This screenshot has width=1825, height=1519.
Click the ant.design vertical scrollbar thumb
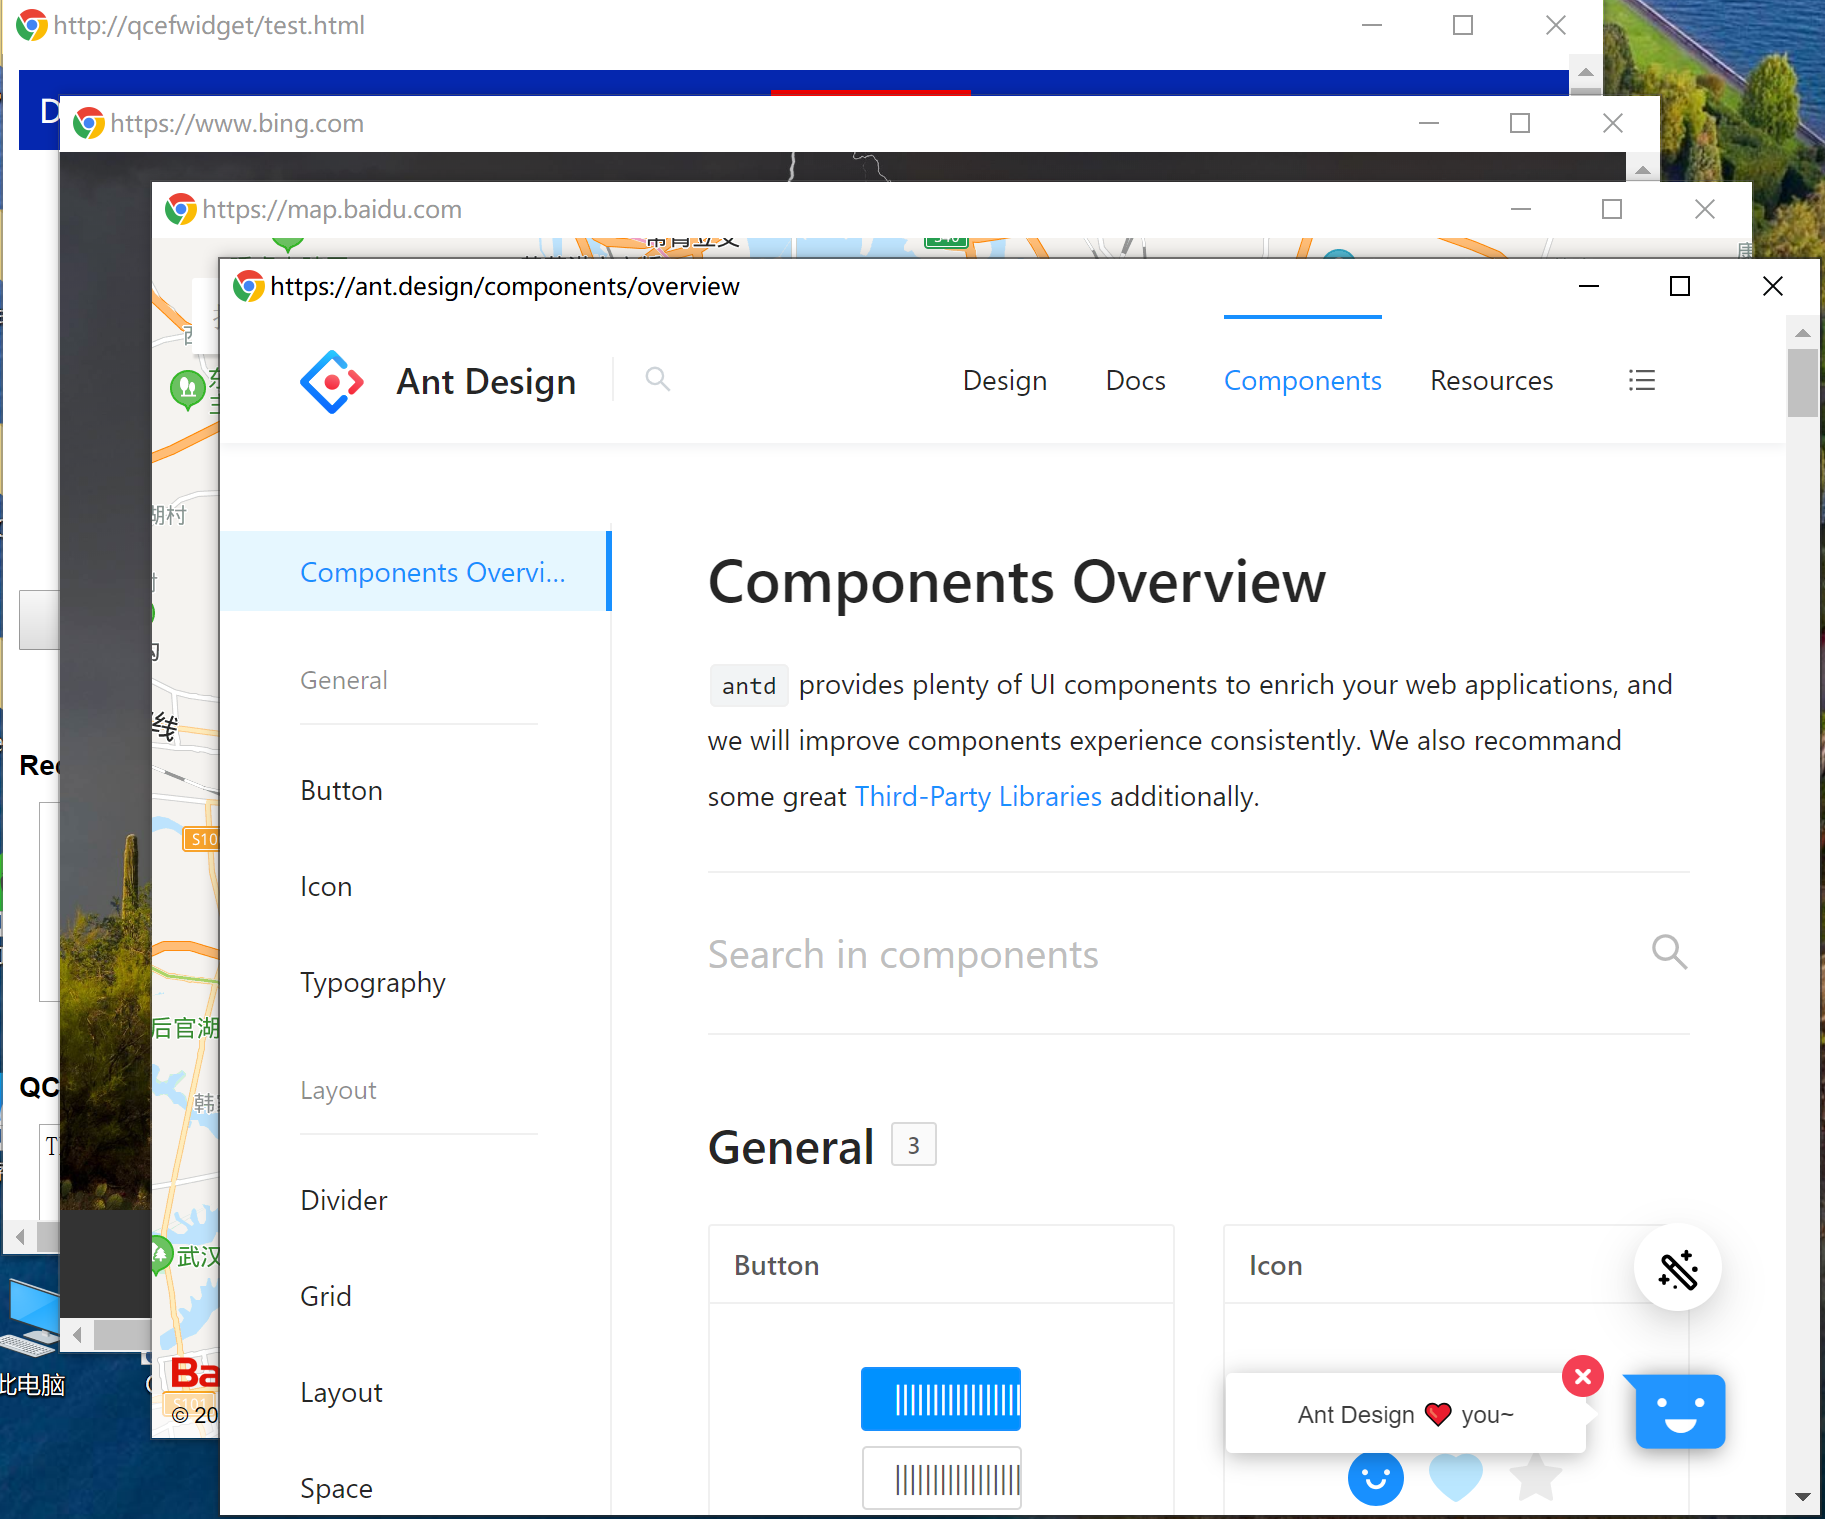click(1803, 383)
